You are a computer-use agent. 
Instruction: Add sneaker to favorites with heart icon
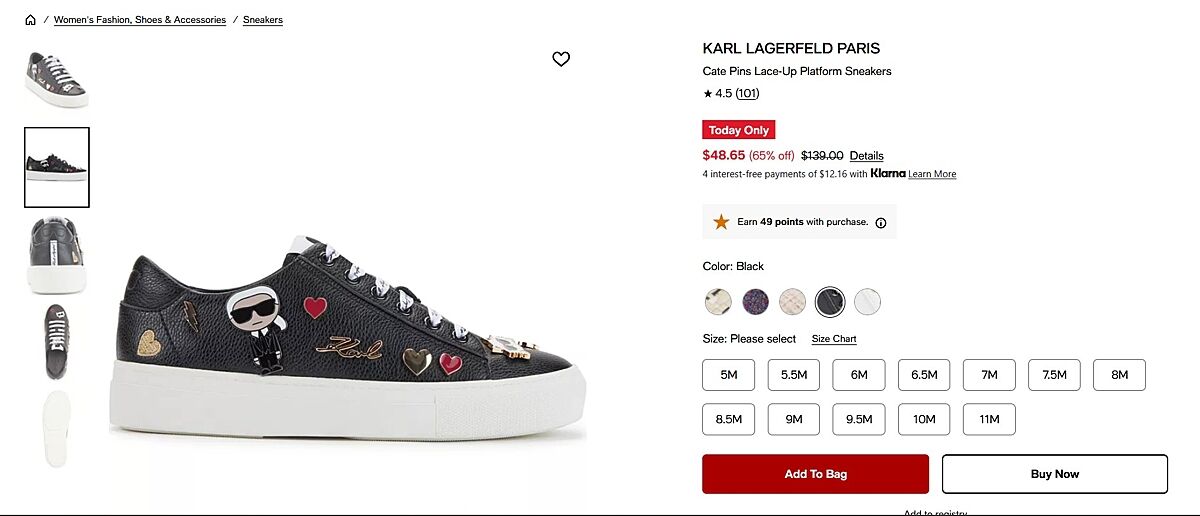pyautogui.click(x=561, y=59)
